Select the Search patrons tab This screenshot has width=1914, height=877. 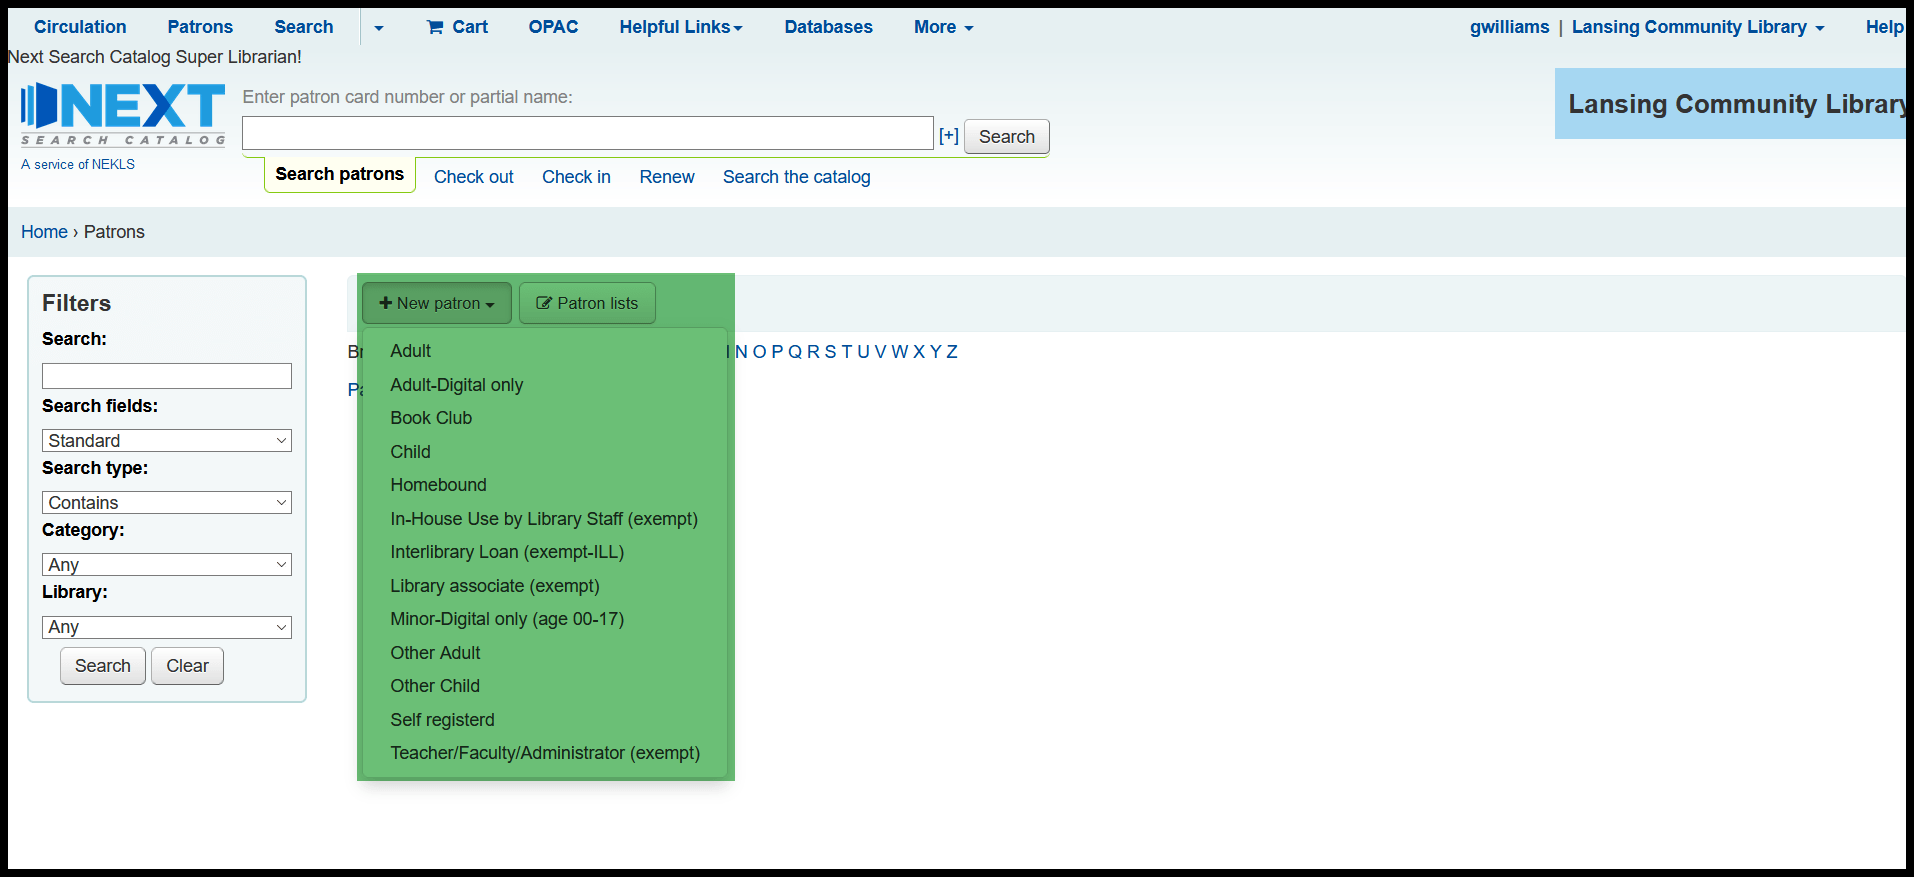[x=340, y=174]
